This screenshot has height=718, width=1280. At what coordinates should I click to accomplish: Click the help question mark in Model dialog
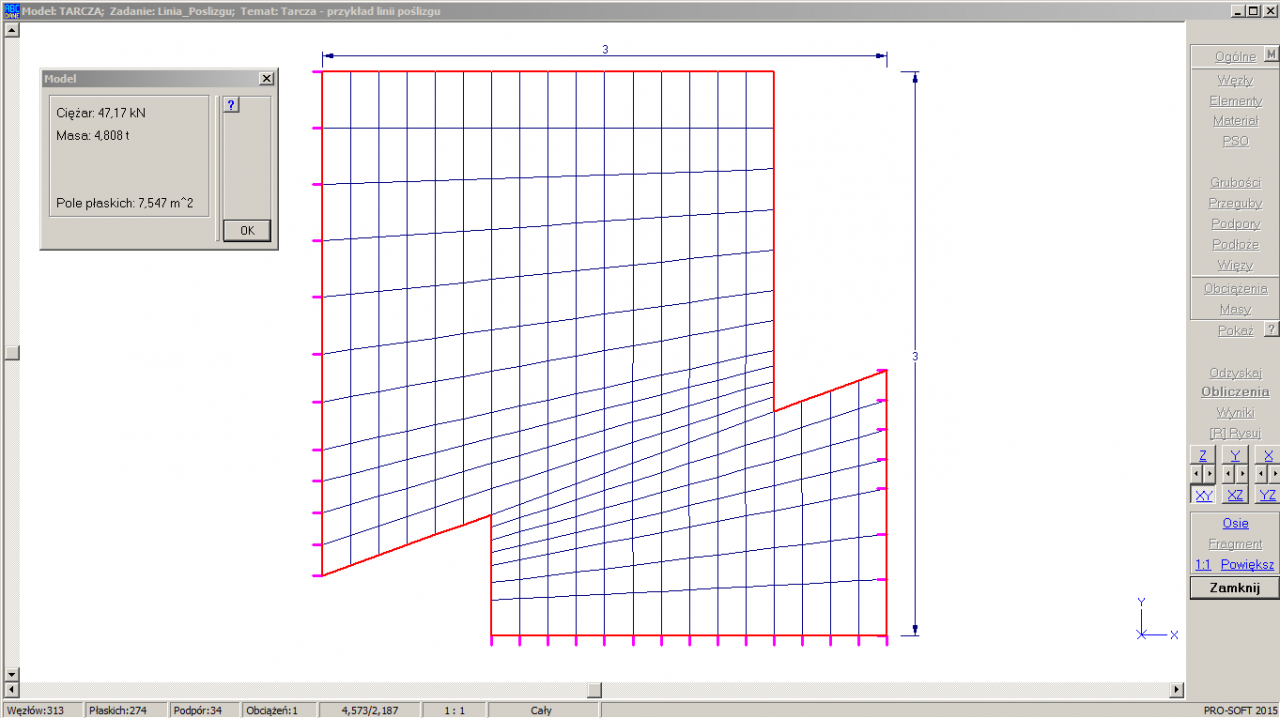click(231, 105)
